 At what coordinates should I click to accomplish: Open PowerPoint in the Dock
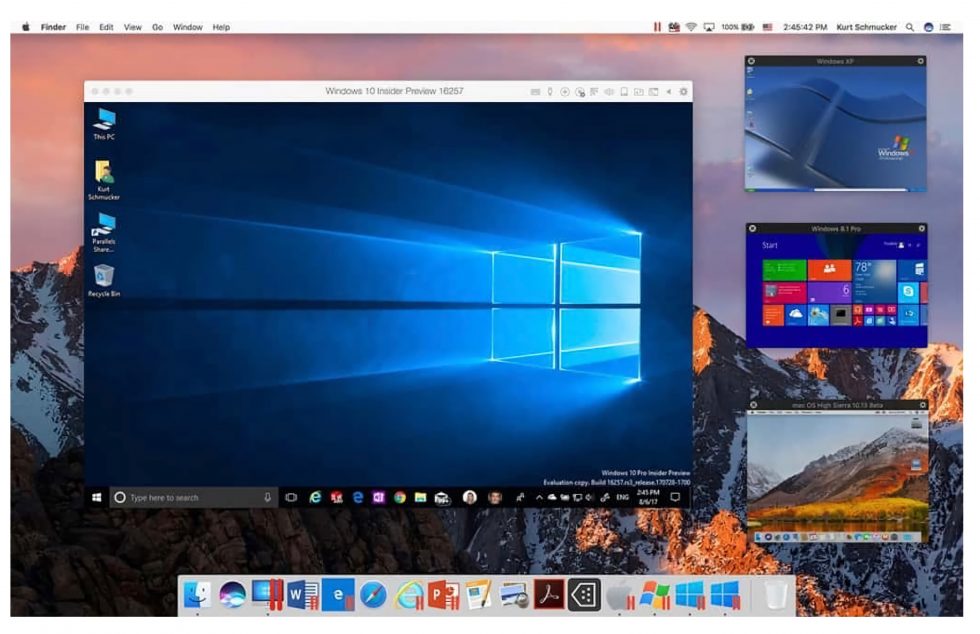[444, 595]
